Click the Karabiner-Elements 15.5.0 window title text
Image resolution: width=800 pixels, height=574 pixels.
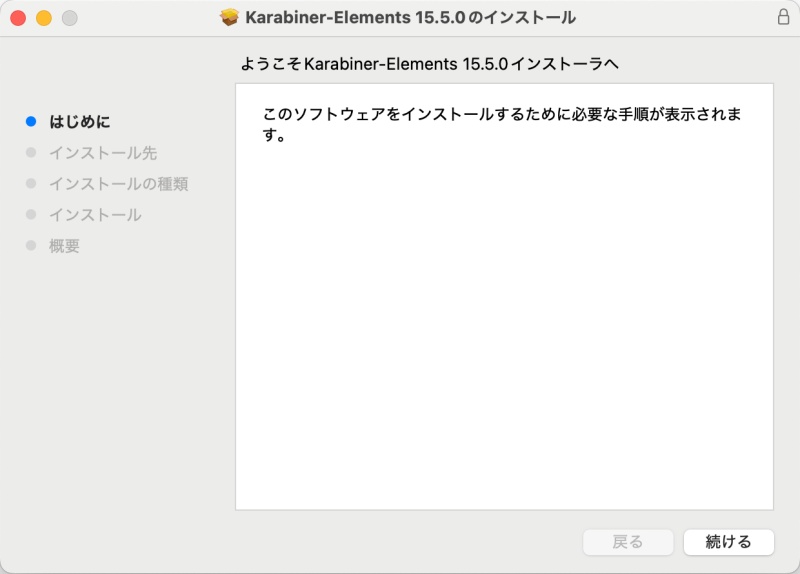pyautogui.click(x=410, y=18)
